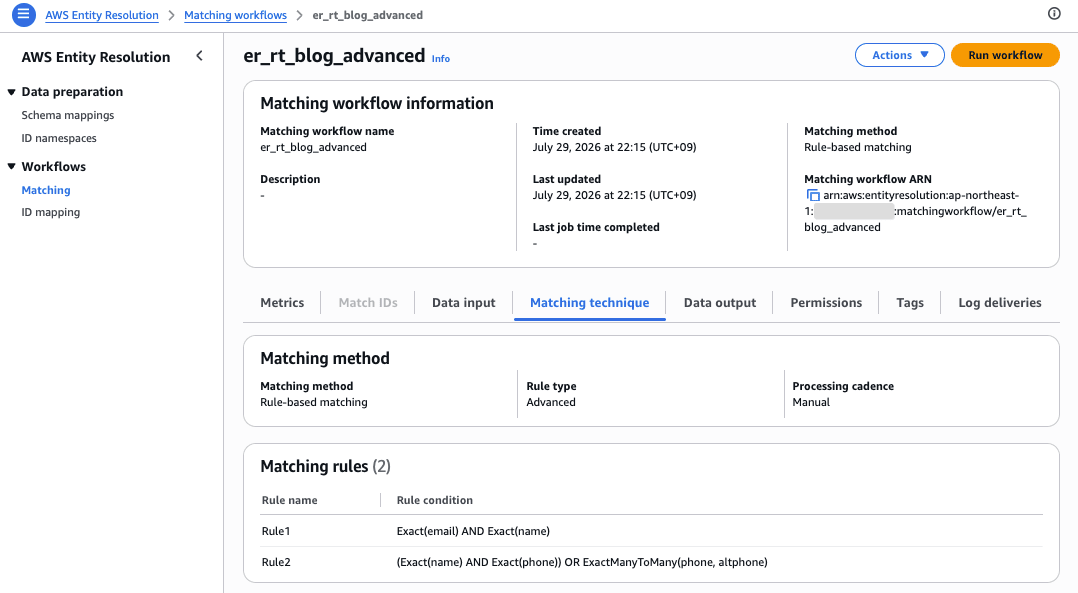Collapse the Data preparation section

(12, 92)
